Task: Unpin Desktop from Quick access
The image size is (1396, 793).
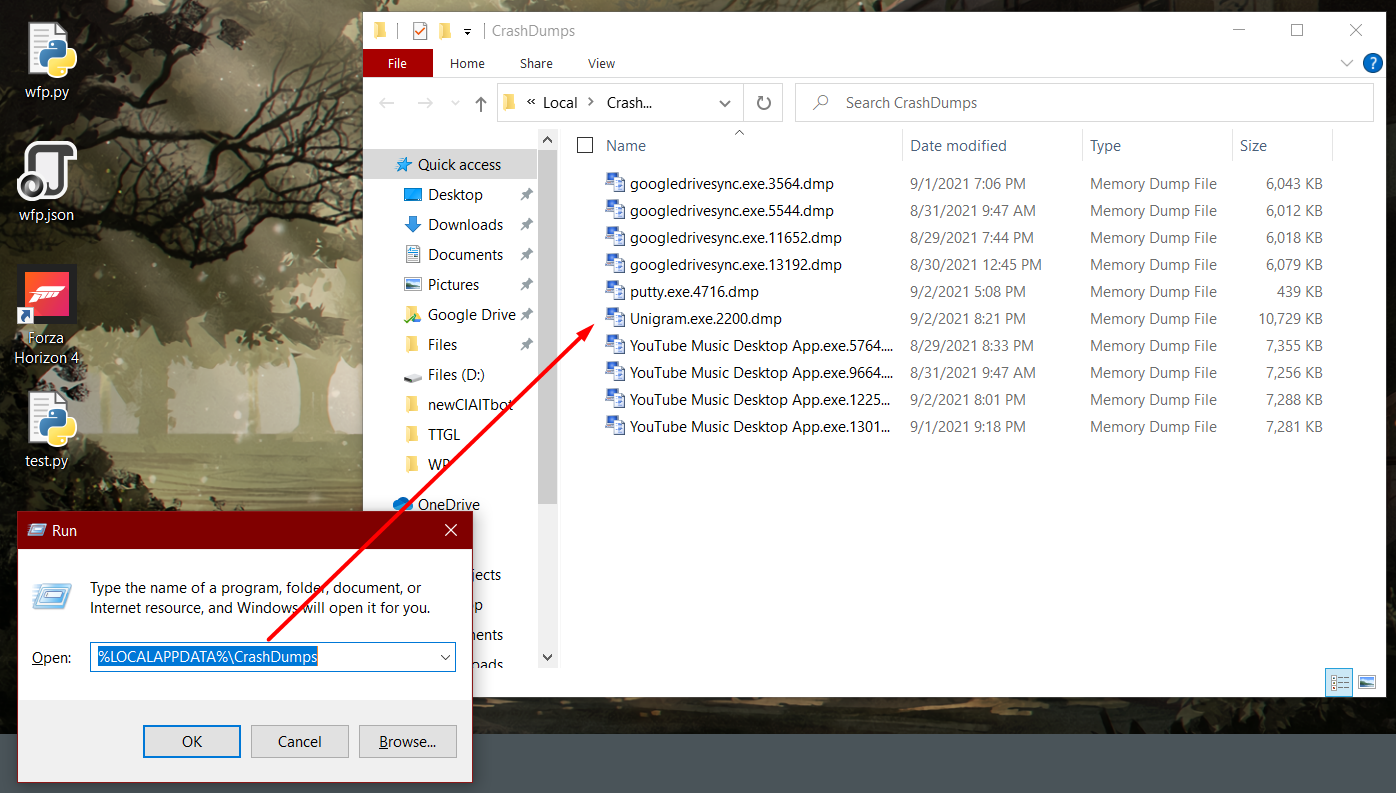Action: 526,194
